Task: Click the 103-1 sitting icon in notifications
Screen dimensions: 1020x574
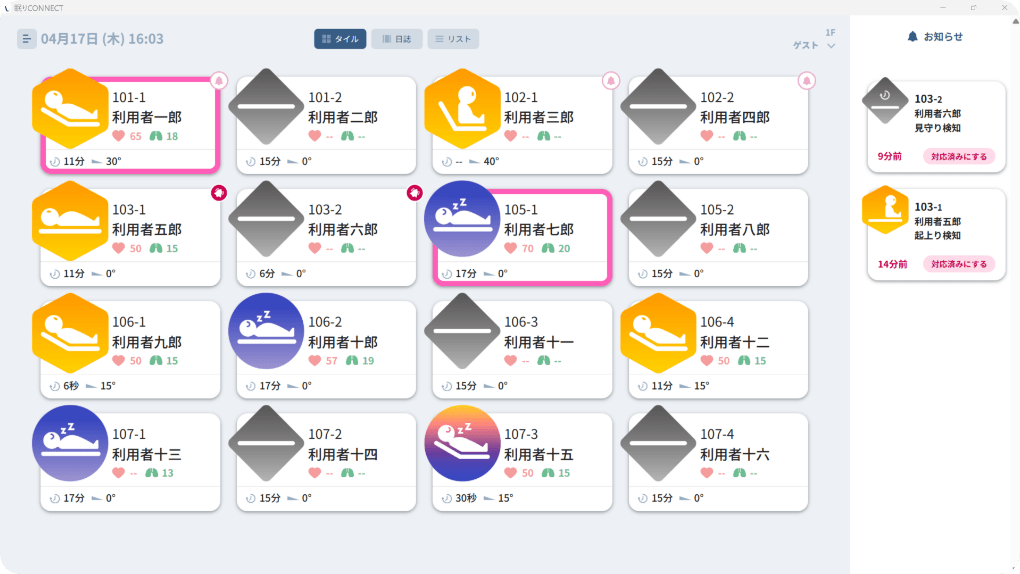Action: (885, 210)
